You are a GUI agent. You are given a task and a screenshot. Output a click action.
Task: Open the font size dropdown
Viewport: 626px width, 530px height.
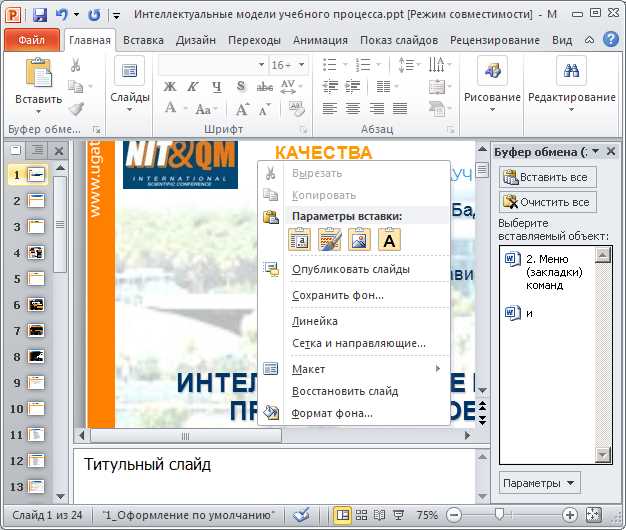click(301, 65)
